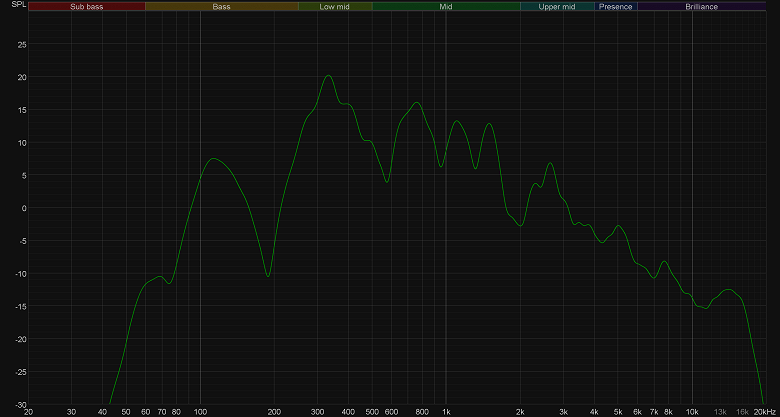This screenshot has height=417, width=780.
Task: Click the 25 dB axis value
Action: pyautogui.click(x=22, y=44)
